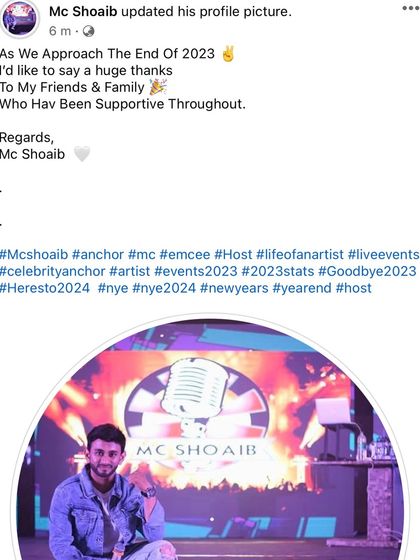Click the globe public privacy icon
420x560 pixels.
(x=88, y=31)
